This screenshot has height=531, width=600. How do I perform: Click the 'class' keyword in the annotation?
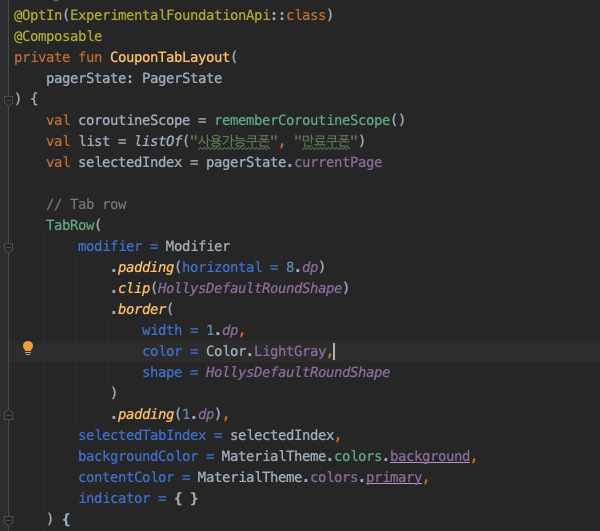click(x=306, y=15)
